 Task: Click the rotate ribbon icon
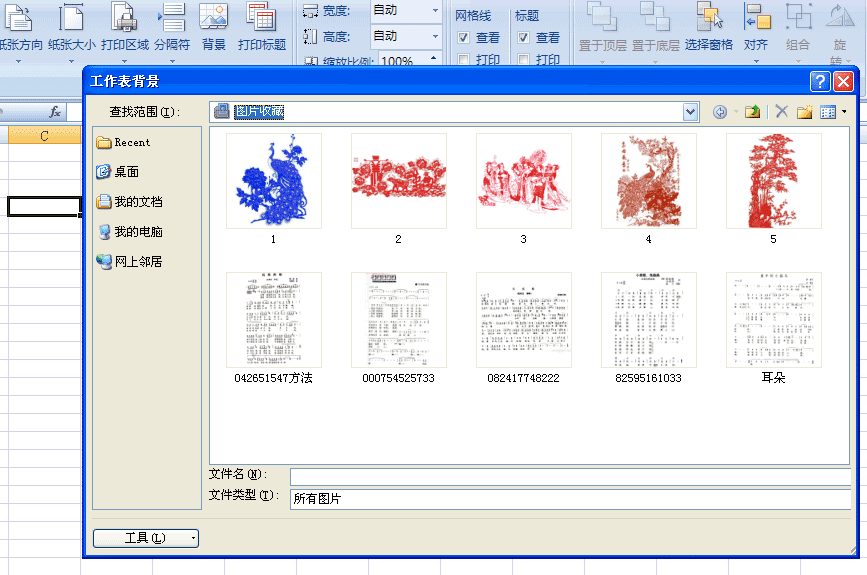(840, 17)
